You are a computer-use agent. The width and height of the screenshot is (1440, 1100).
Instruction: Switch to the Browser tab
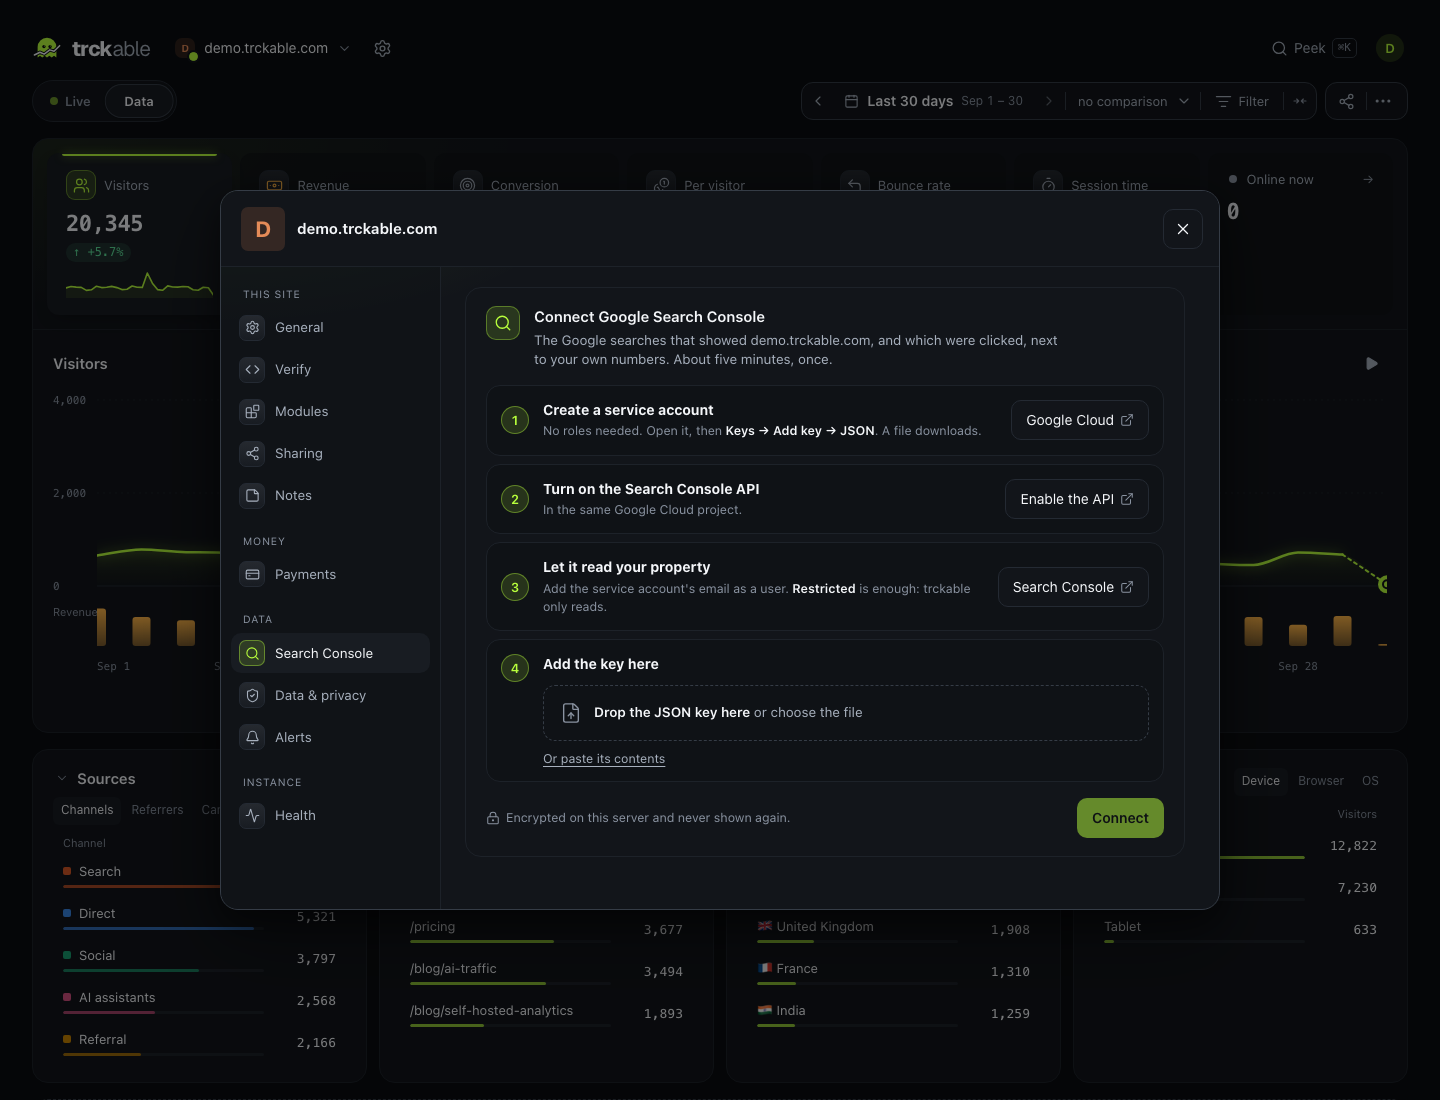(x=1321, y=781)
